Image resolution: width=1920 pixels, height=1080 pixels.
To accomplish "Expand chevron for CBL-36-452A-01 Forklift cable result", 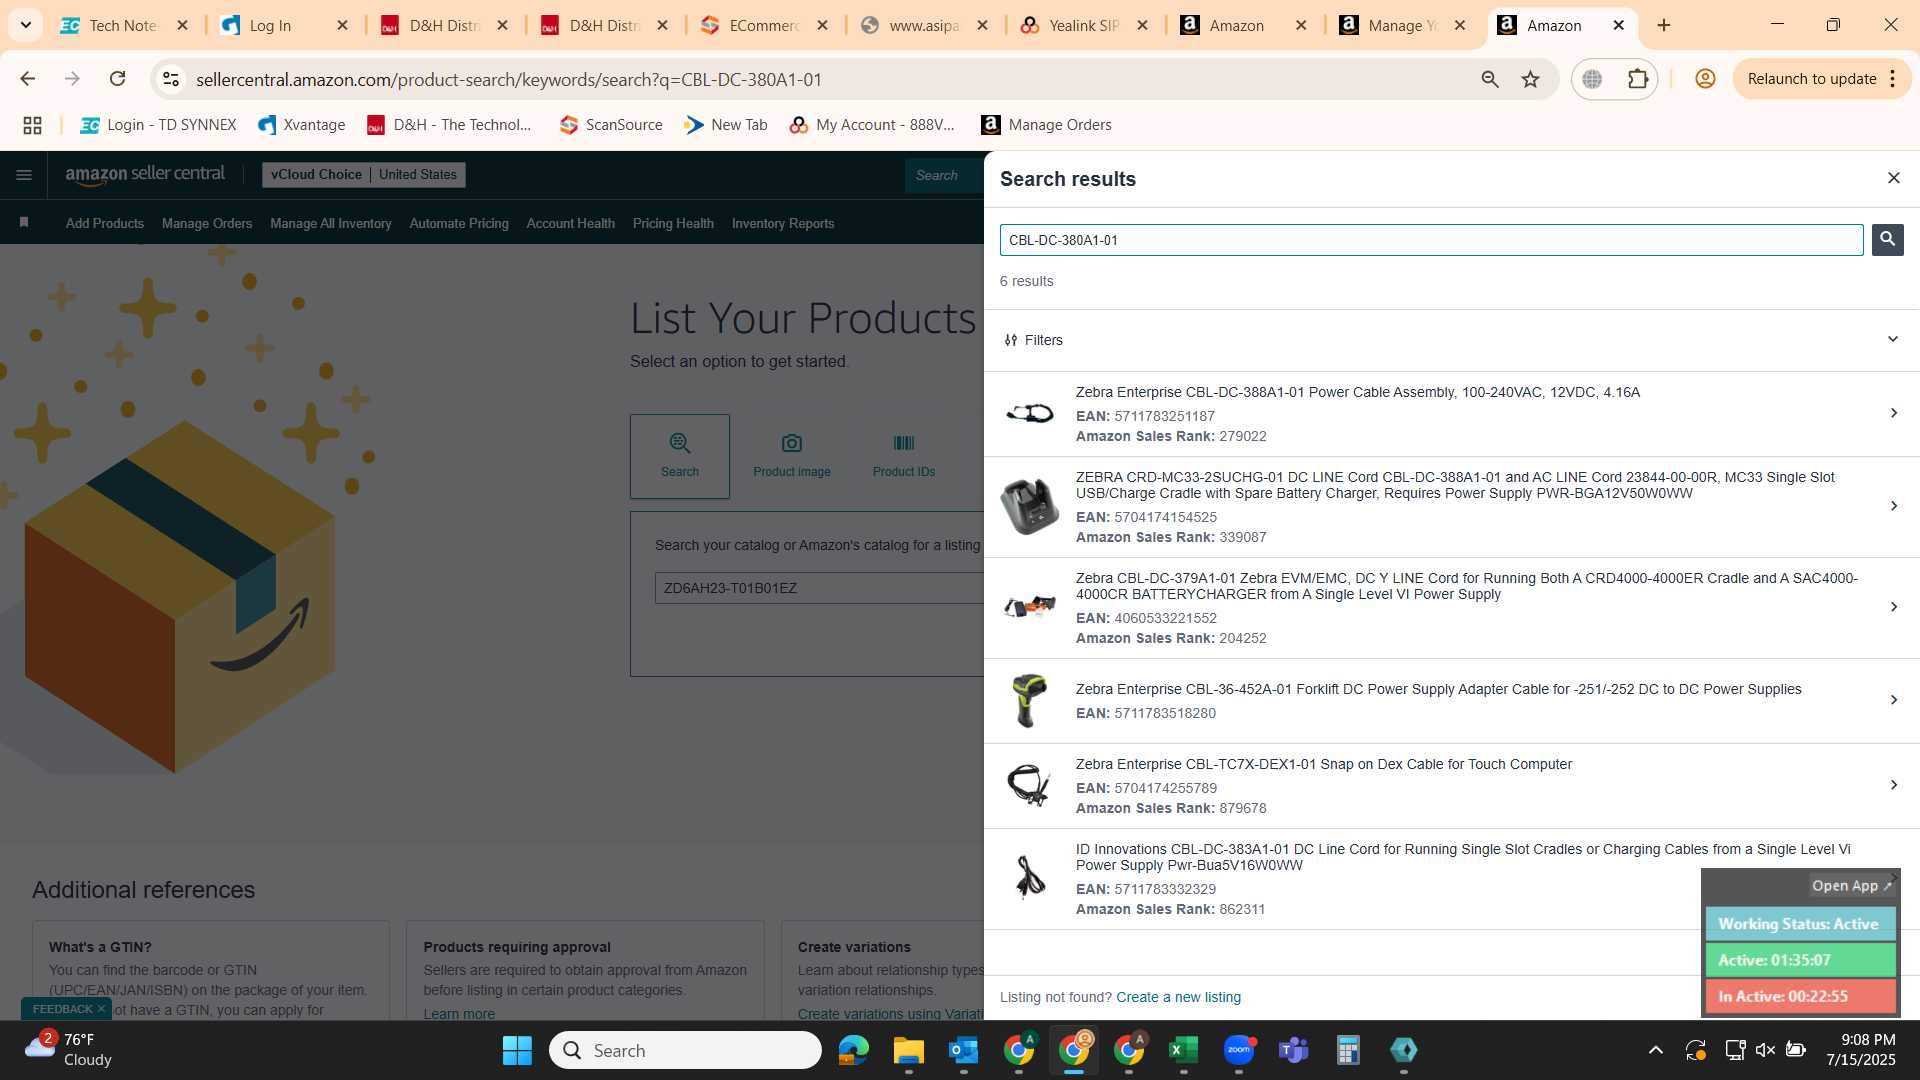I will [1893, 700].
